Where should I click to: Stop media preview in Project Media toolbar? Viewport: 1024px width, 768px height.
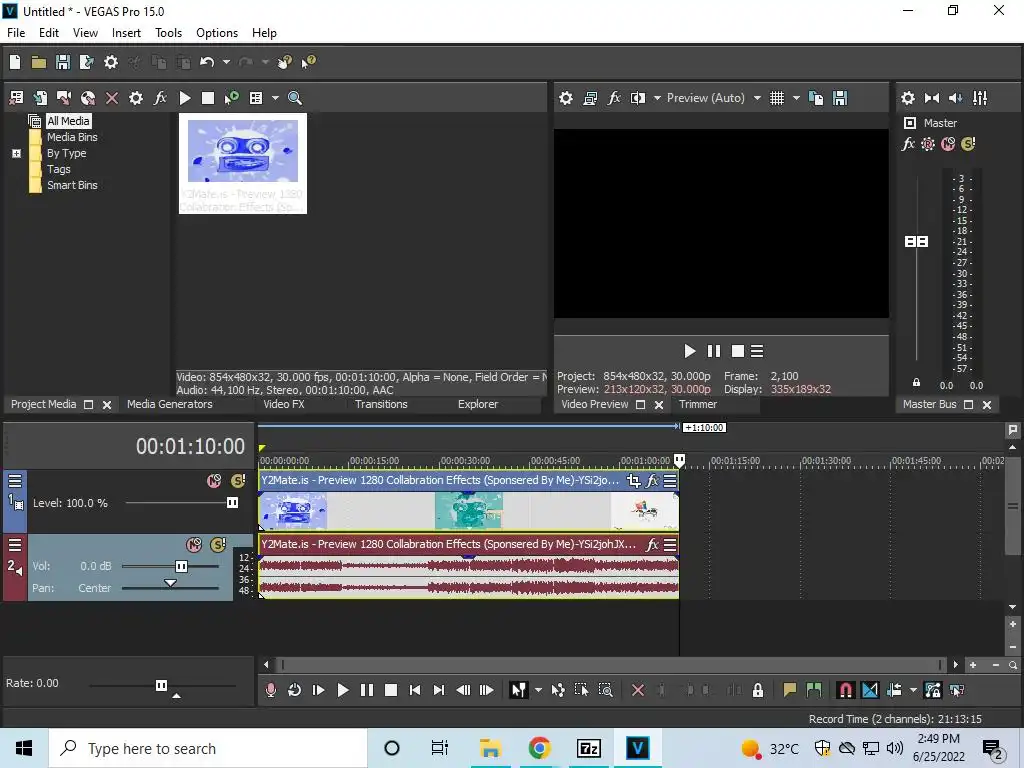tap(208, 98)
